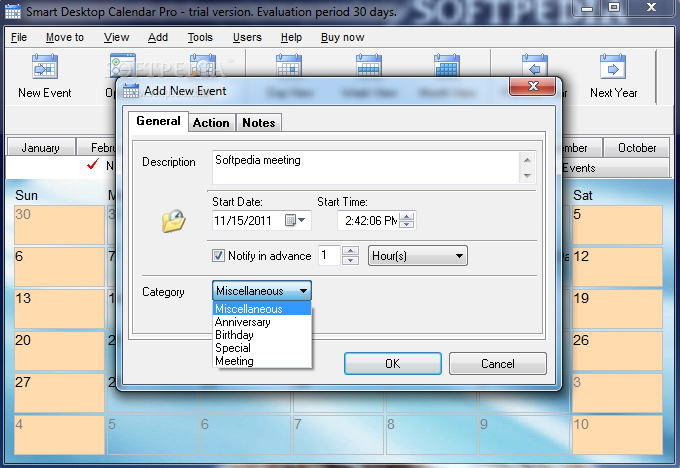
Task: Click the Day View calendar toolbar icon
Action: pyautogui.click(x=289, y=65)
